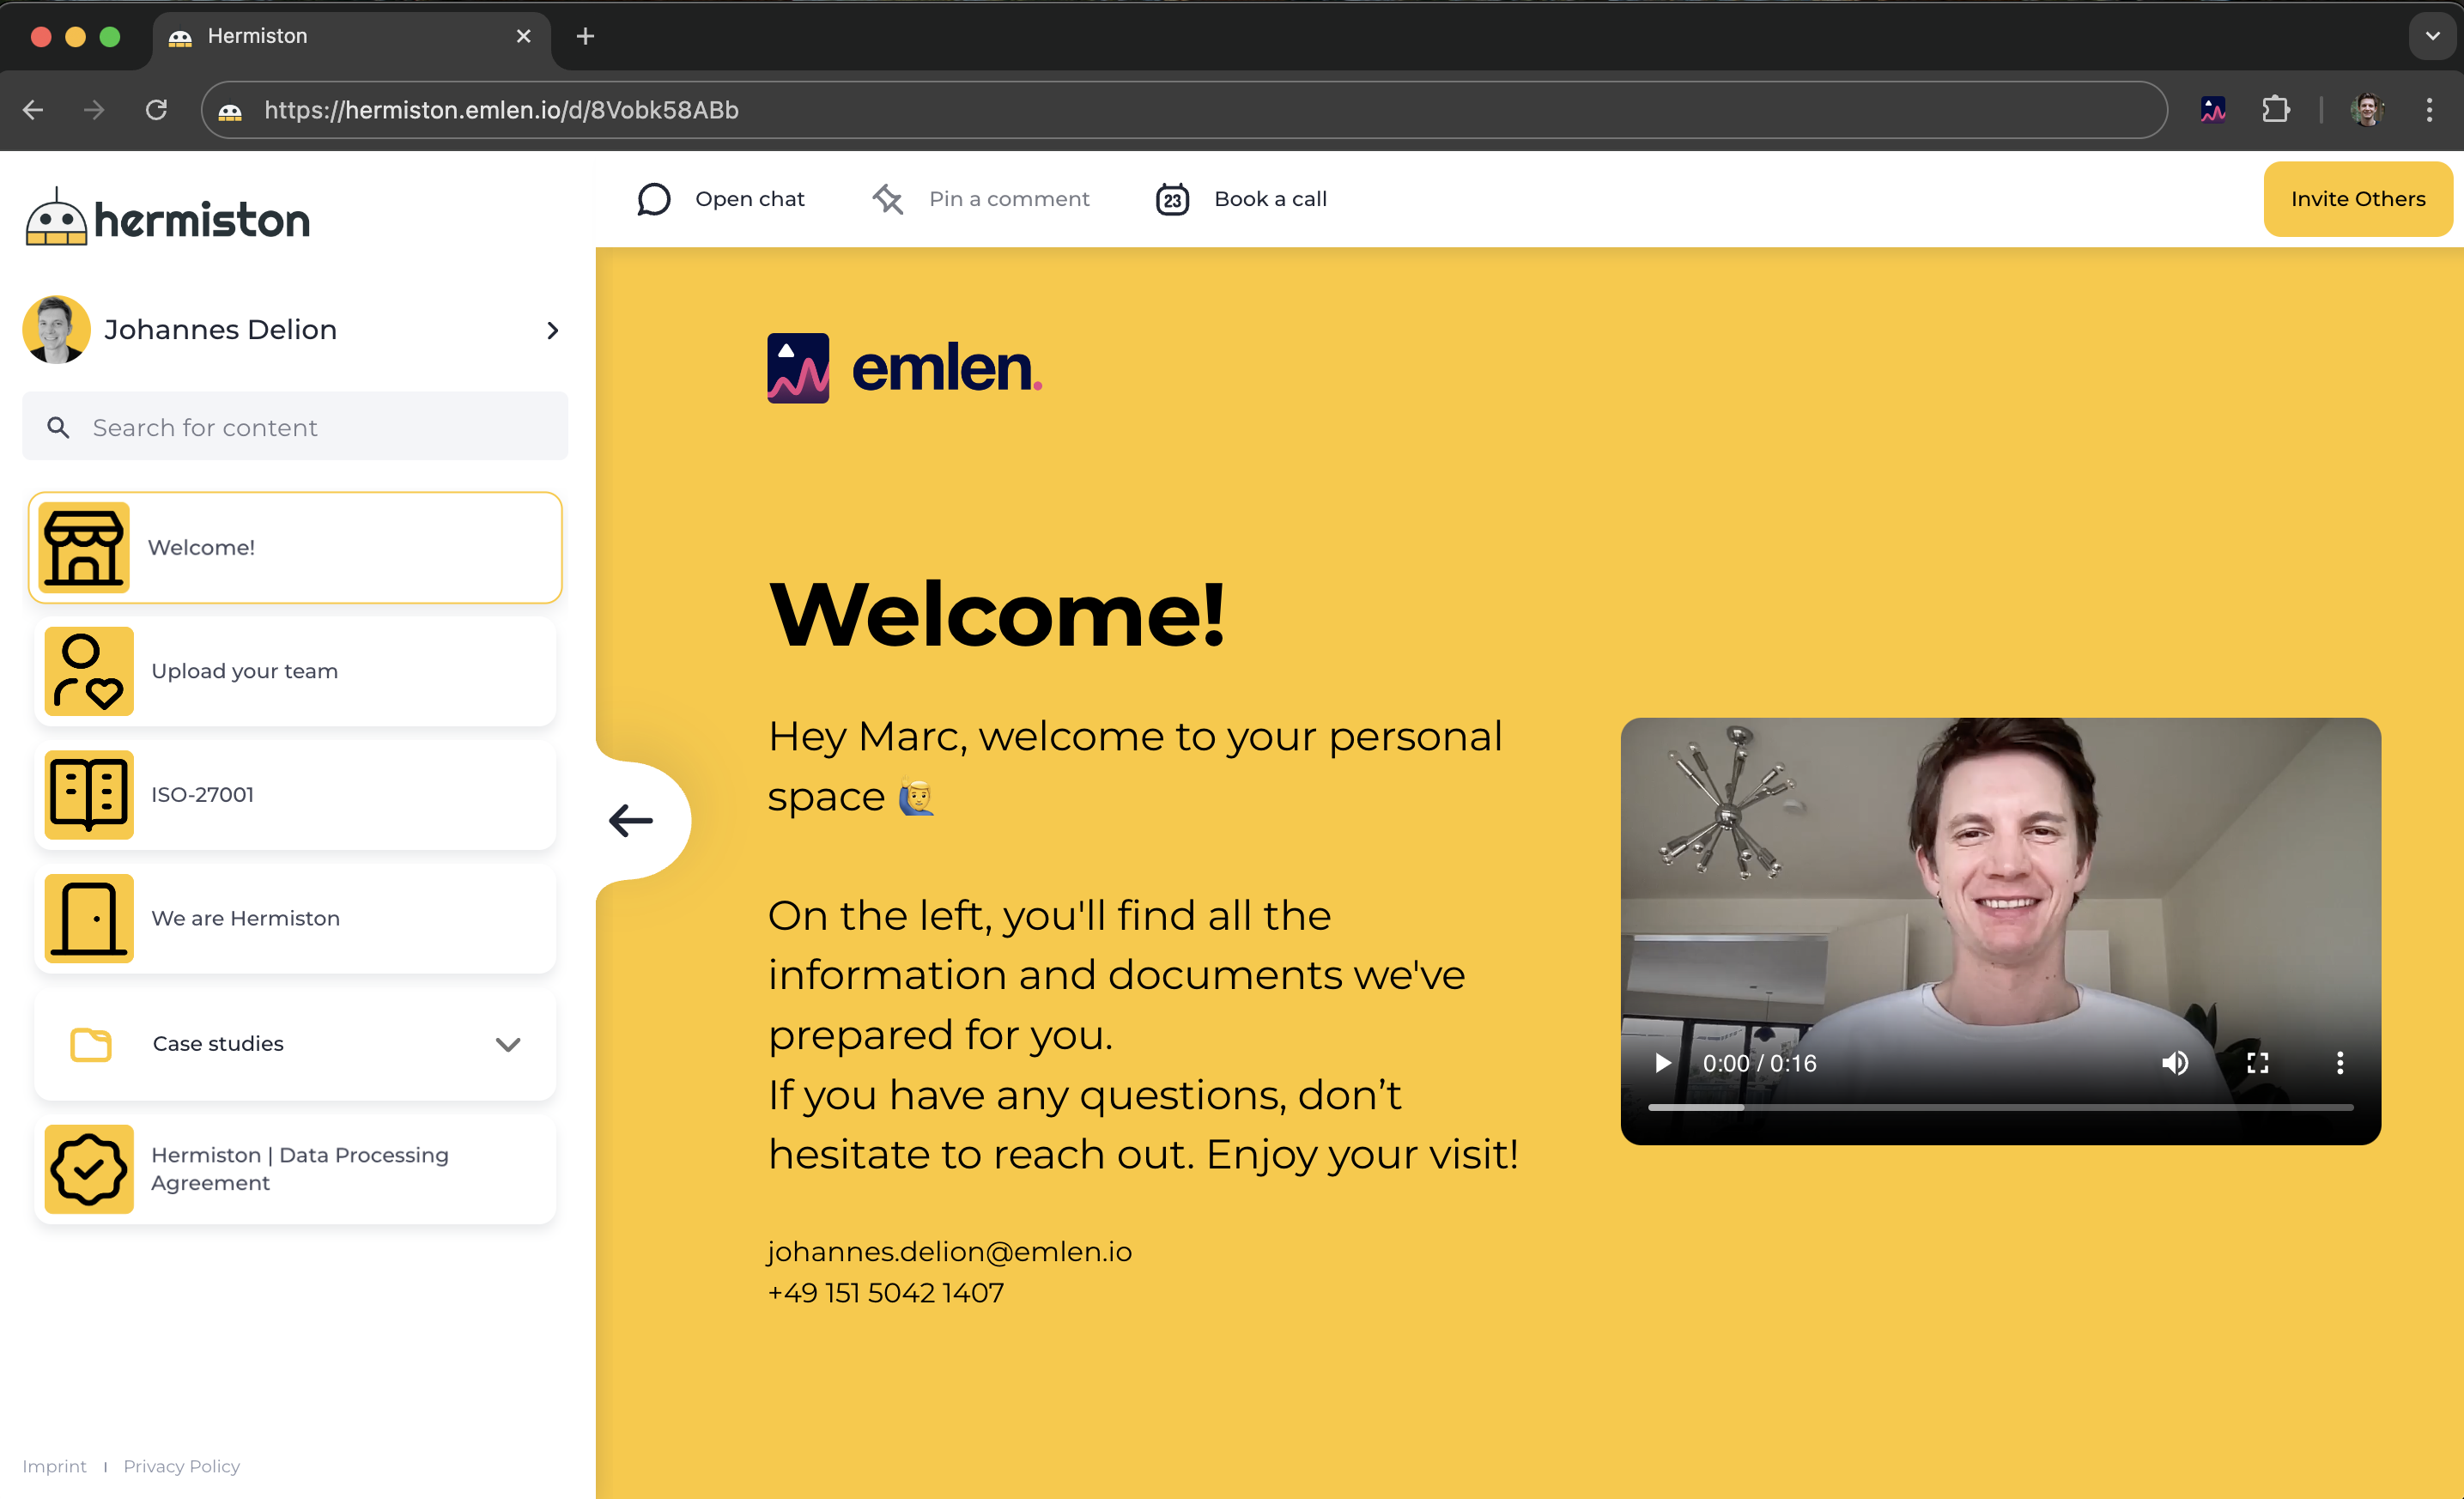Open the Privacy Policy link
The width and height of the screenshot is (2464, 1499).
point(181,1466)
